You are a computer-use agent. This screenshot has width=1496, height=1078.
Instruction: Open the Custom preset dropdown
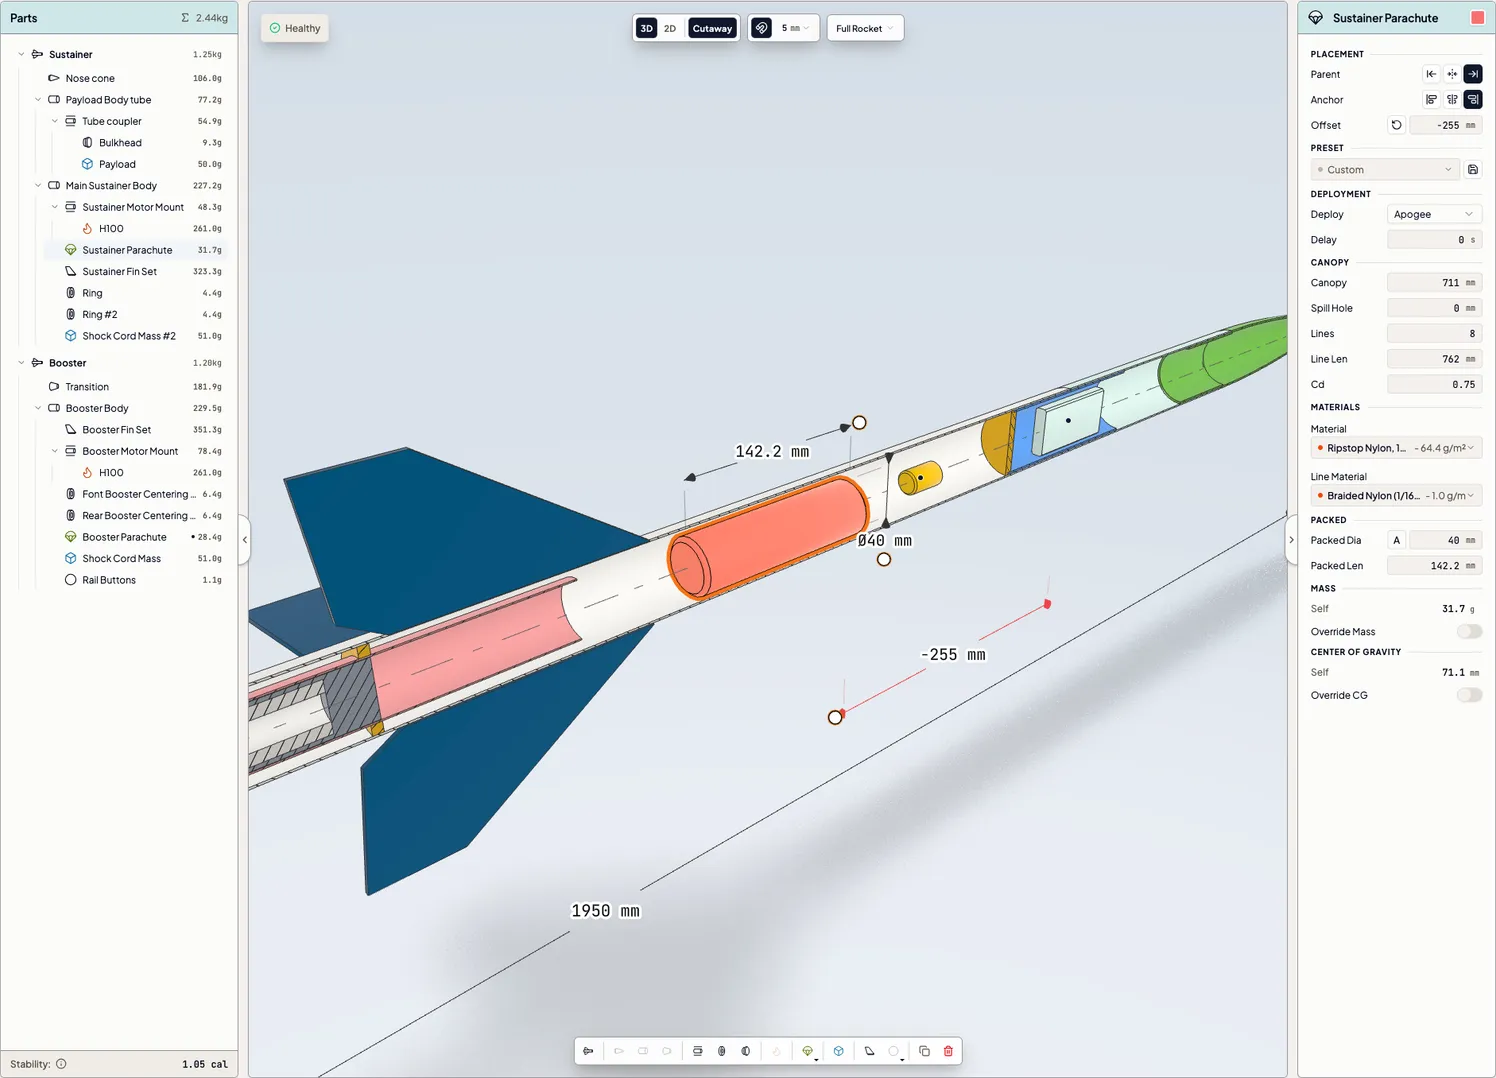(1385, 170)
